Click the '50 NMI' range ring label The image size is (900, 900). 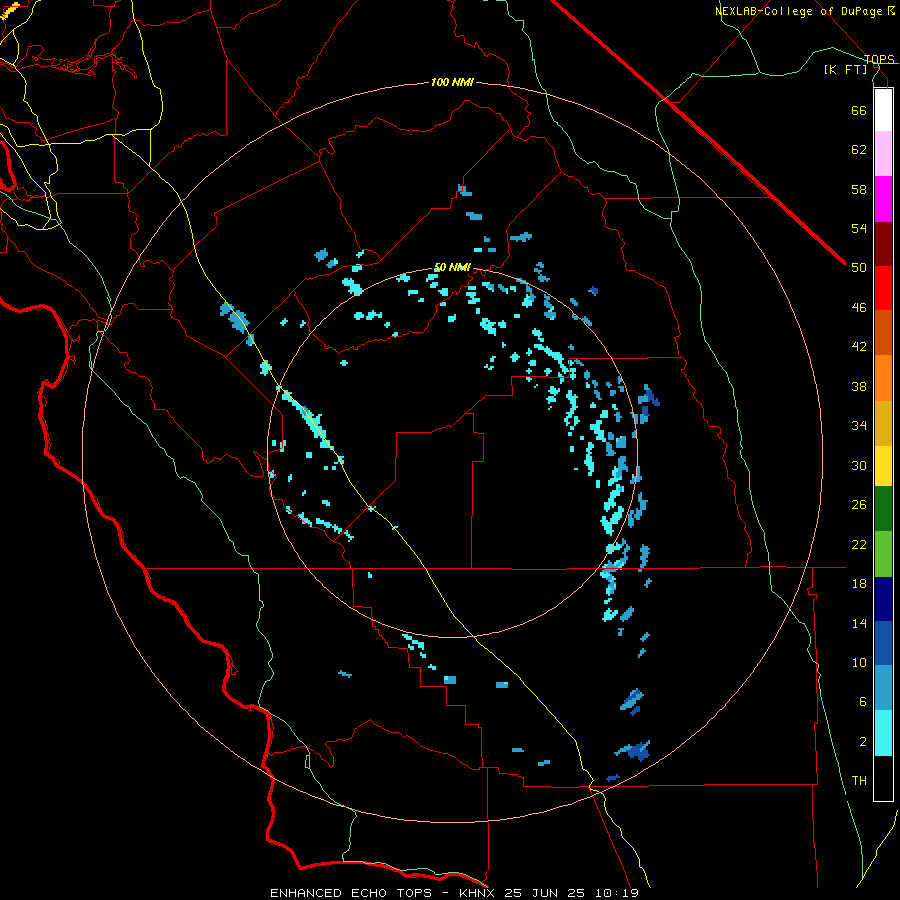tap(452, 267)
